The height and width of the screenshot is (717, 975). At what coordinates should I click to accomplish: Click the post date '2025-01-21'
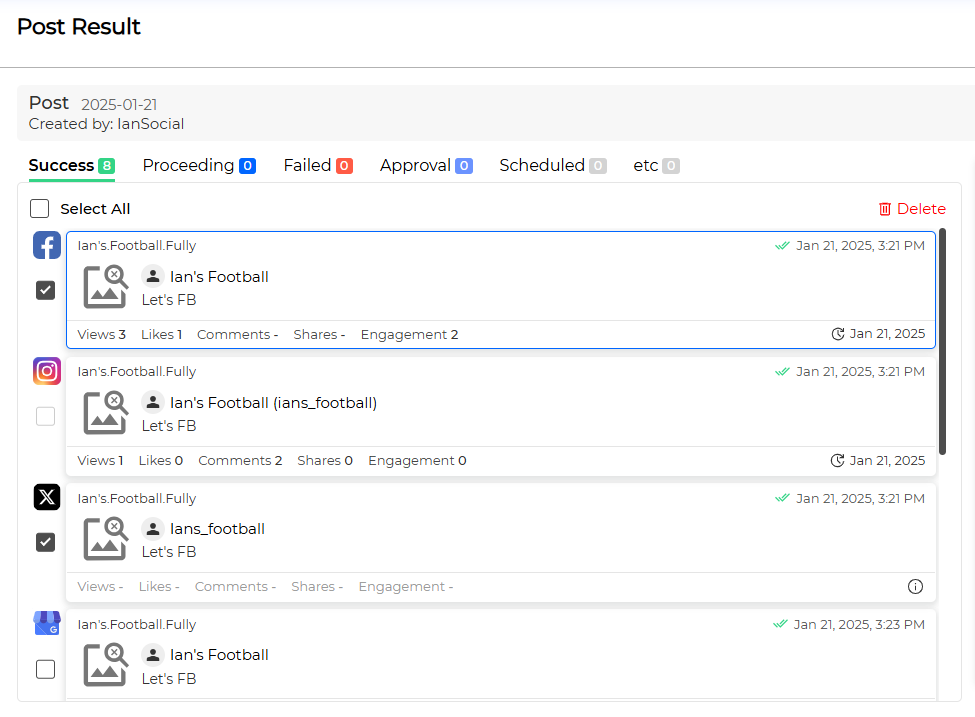[x=119, y=104]
